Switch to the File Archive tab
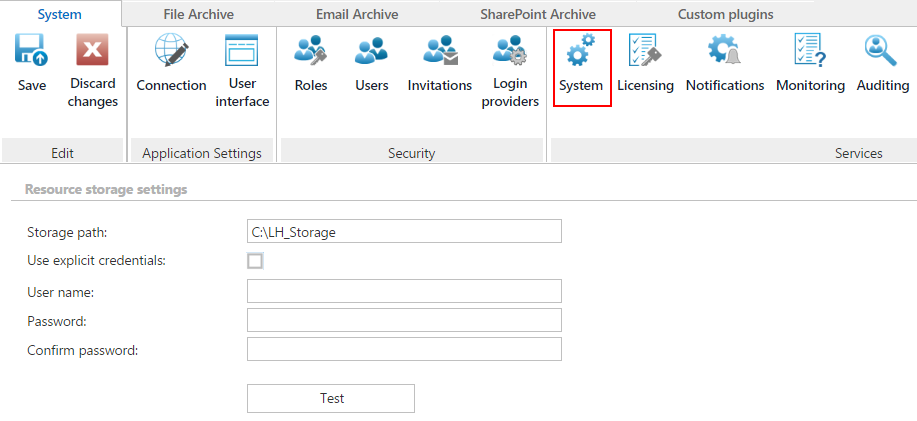Image resolution: width=917 pixels, height=421 pixels. coord(198,14)
